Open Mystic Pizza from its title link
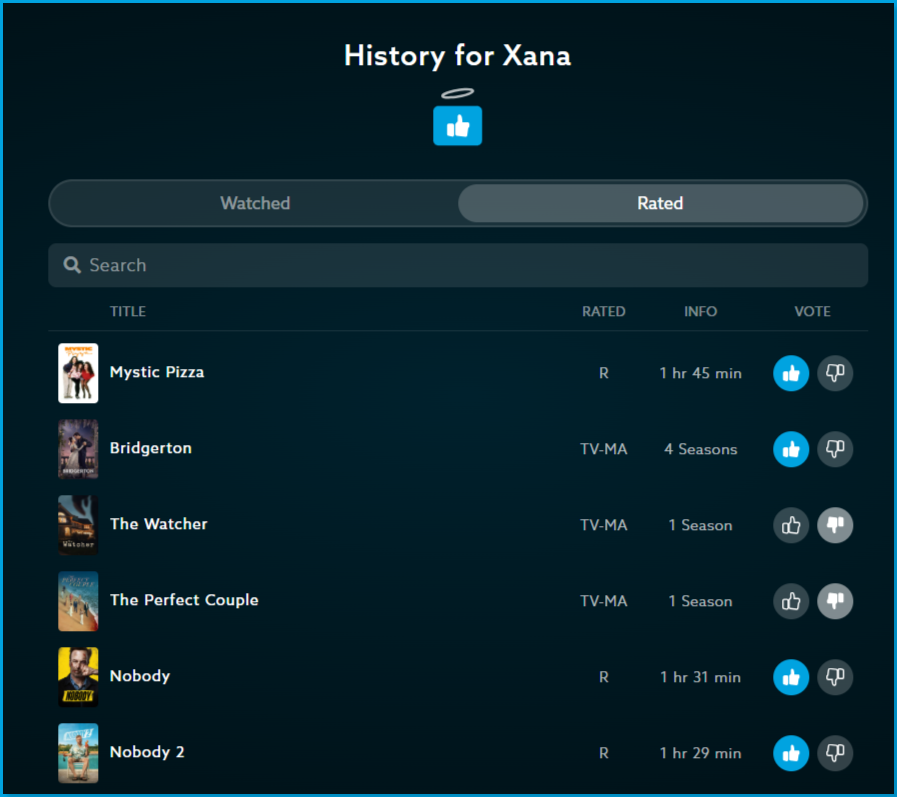 point(156,372)
